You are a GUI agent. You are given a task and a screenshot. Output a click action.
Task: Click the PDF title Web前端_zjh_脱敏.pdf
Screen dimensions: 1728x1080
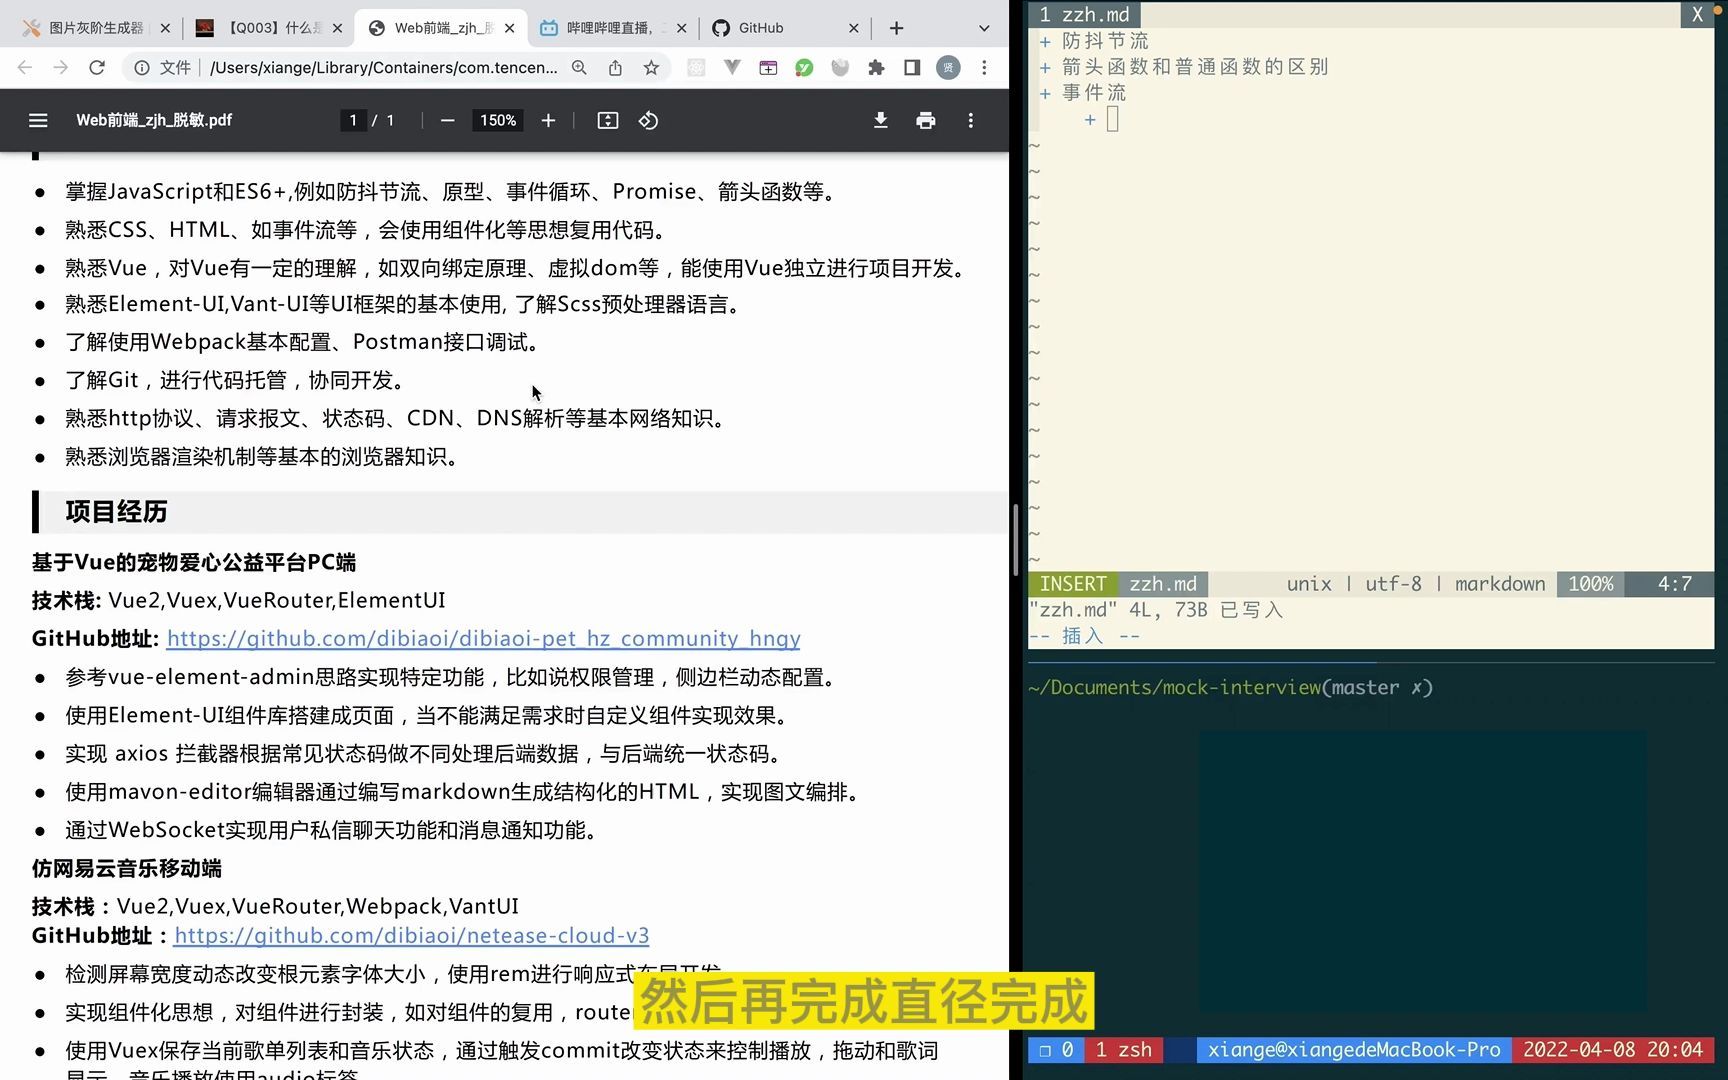154,120
